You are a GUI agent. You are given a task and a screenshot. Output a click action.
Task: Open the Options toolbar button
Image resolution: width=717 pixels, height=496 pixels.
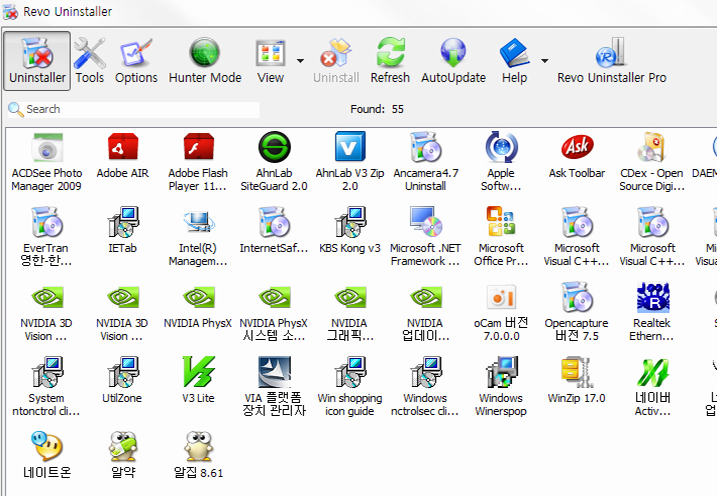136,61
